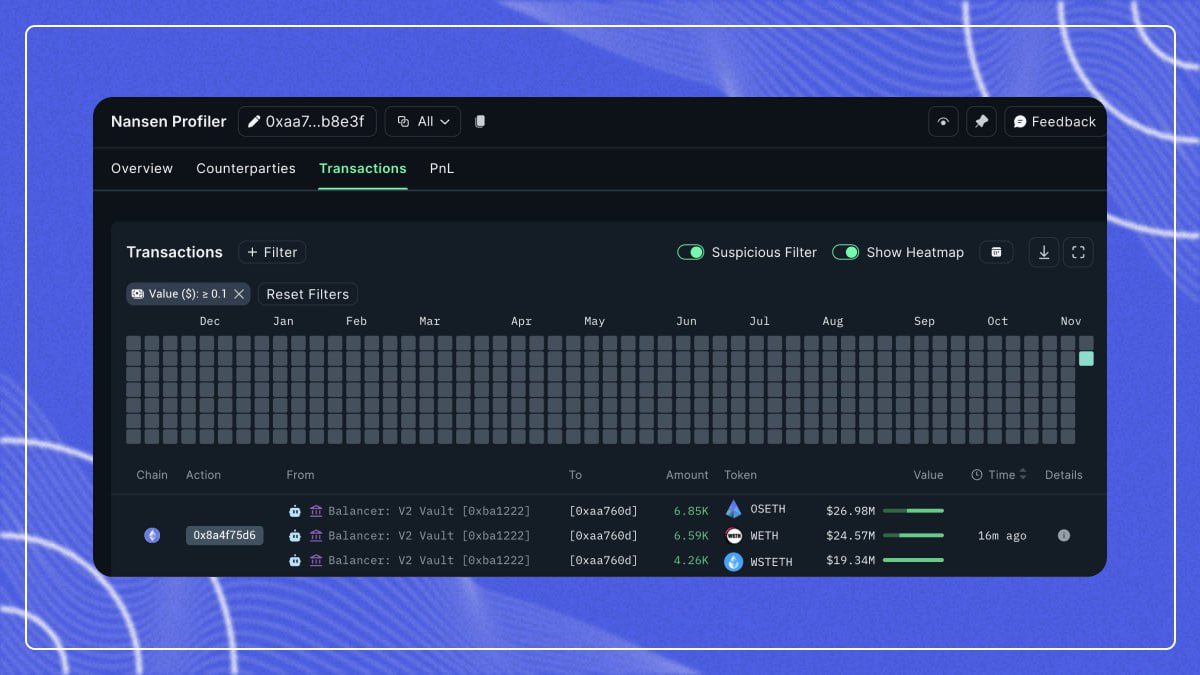Turn off the Show Heatmap toggle
1200x675 pixels.
click(x=846, y=252)
